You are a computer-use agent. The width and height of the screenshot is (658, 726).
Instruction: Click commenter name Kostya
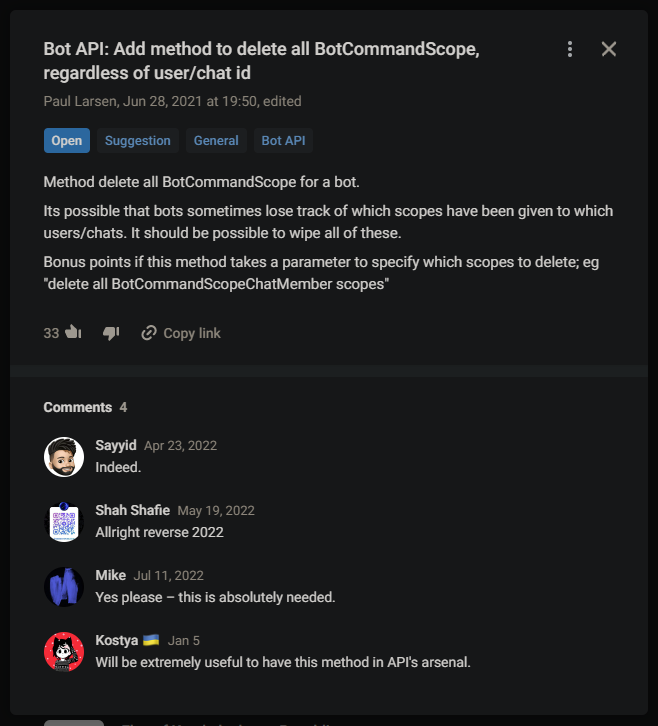118,641
